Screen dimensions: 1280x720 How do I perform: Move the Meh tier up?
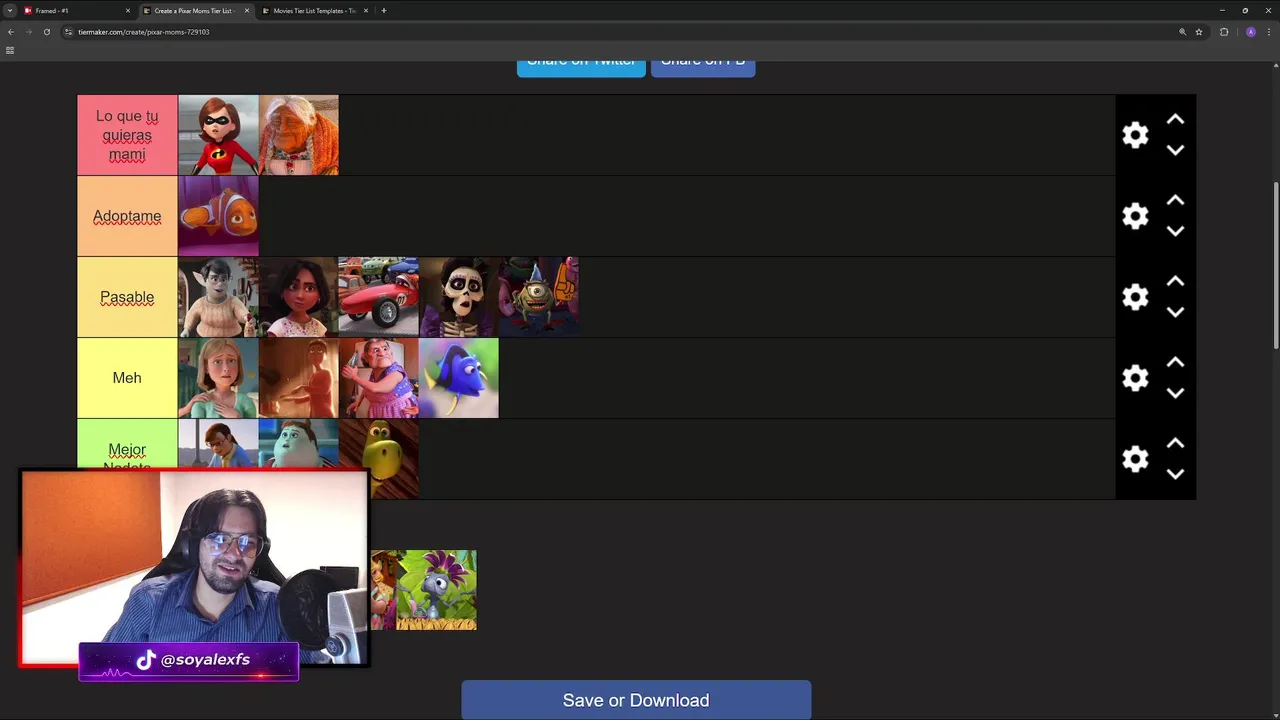point(1175,363)
